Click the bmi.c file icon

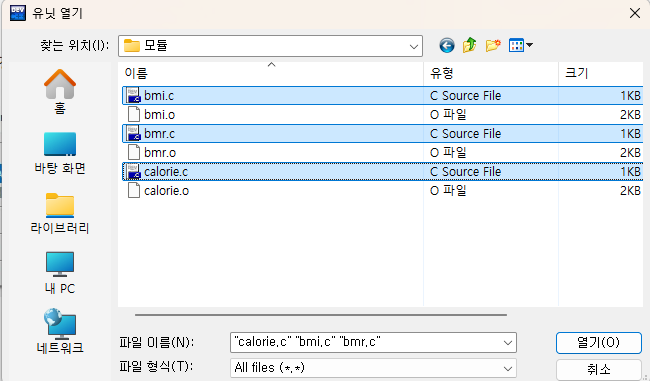click(x=134, y=95)
